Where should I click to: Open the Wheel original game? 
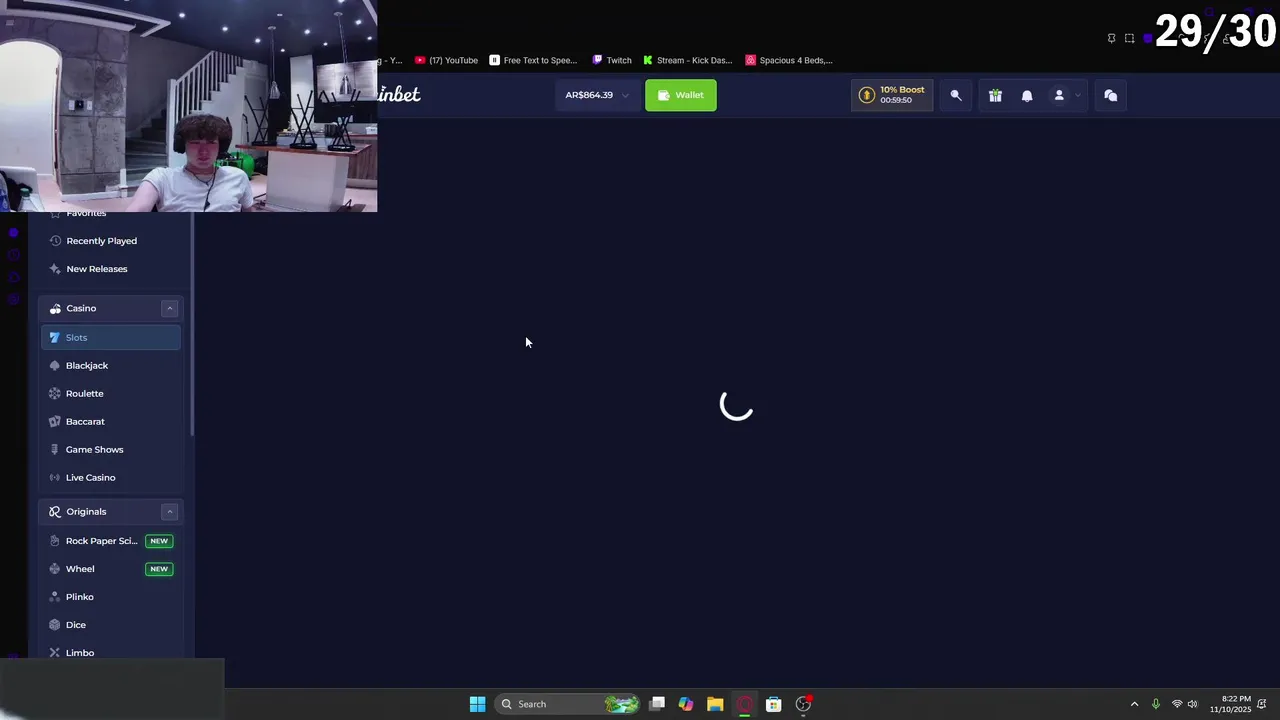[110, 569]
